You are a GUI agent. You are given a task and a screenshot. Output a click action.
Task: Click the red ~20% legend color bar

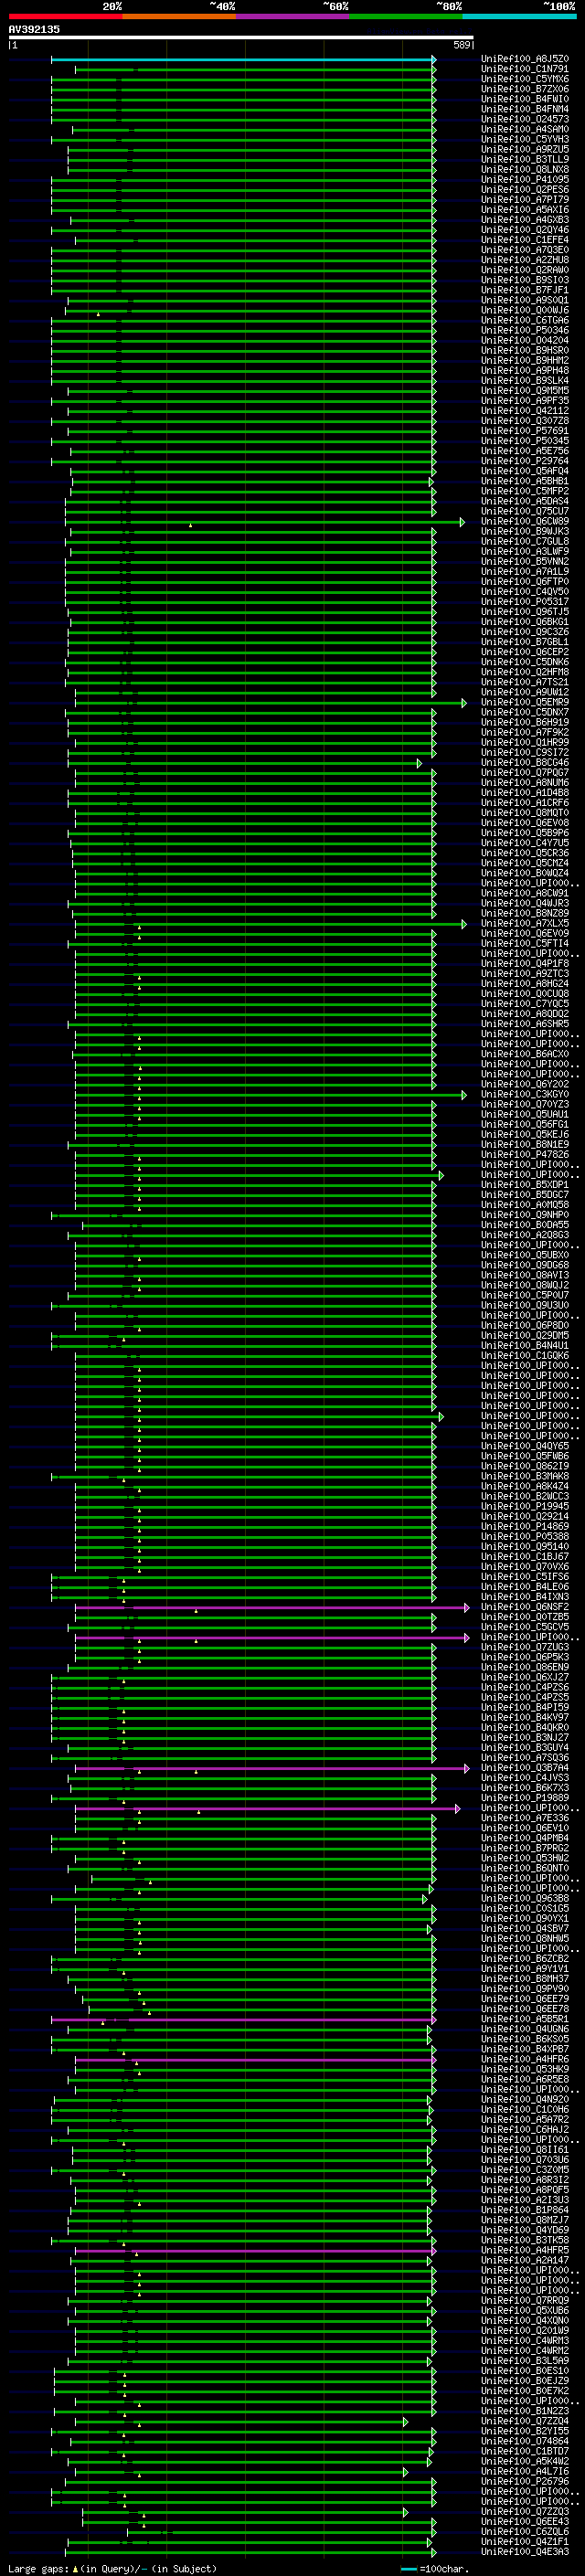(x=65, y=17)
